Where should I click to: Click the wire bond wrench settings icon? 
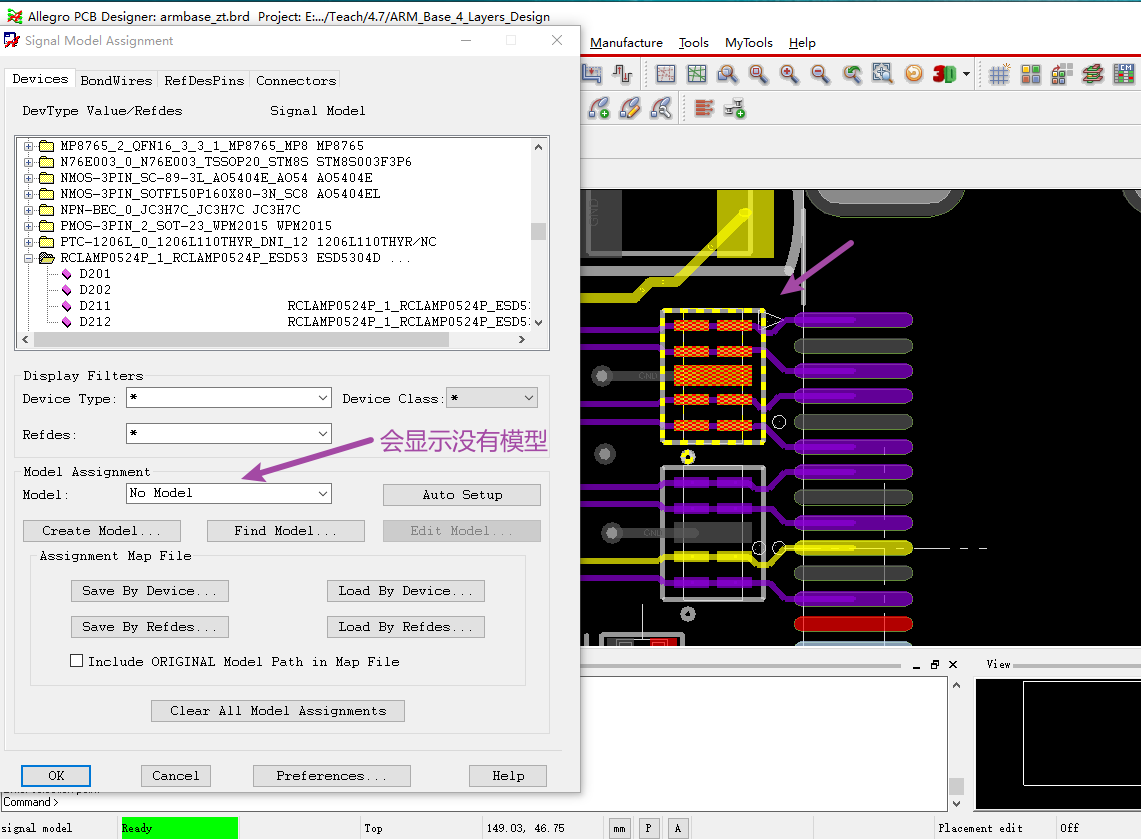[x=661, y=109]
